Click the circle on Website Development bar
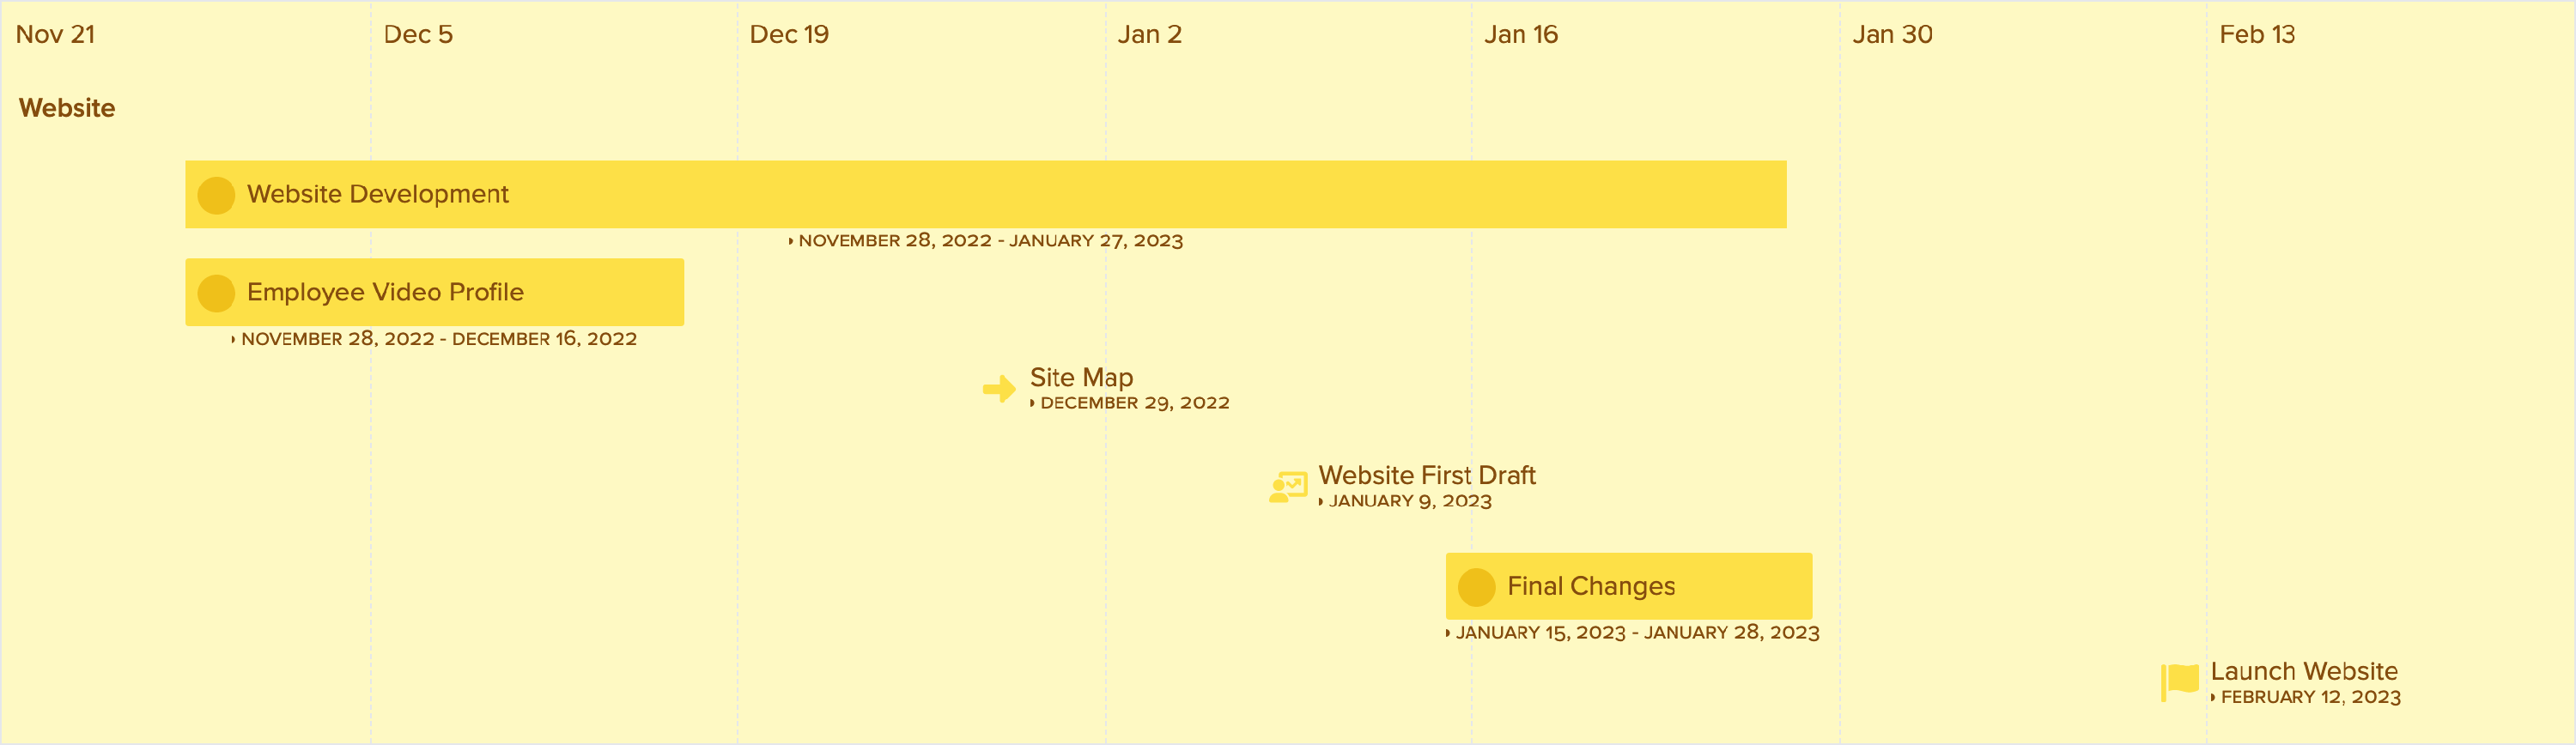Viewport: 2576px width, 745px height. tap(216, 195)
